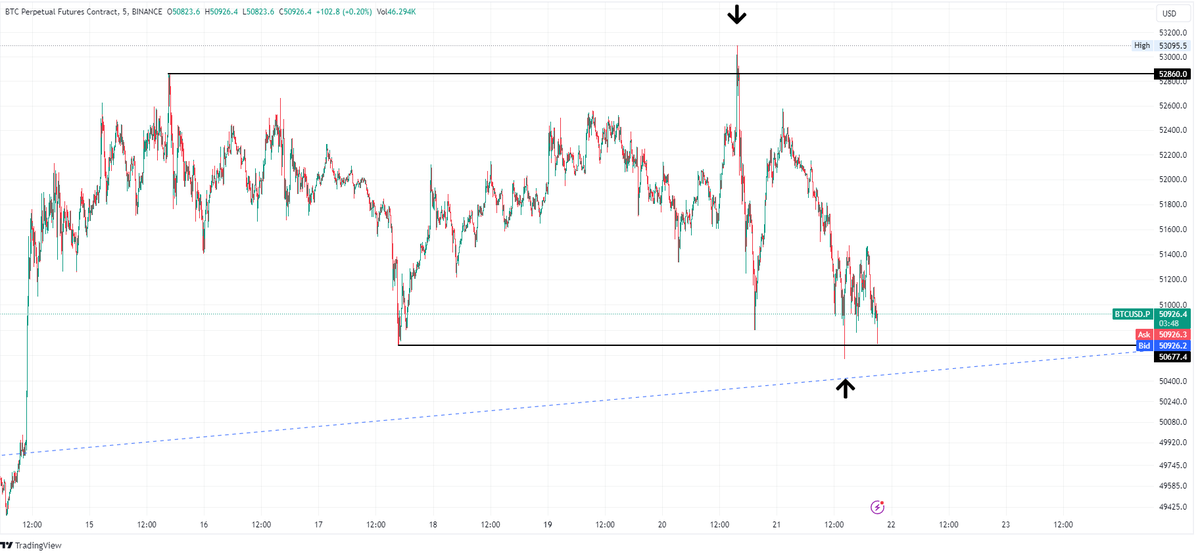
Task: Click the blue Bid 50926.2 label
Action: point(1163,345)
